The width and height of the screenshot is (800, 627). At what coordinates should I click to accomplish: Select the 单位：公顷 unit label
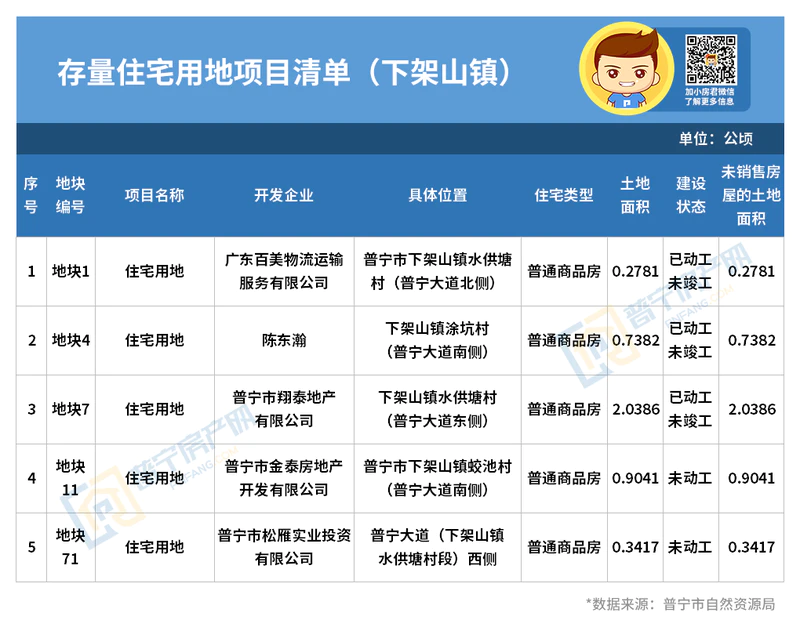tap(716, 138)
